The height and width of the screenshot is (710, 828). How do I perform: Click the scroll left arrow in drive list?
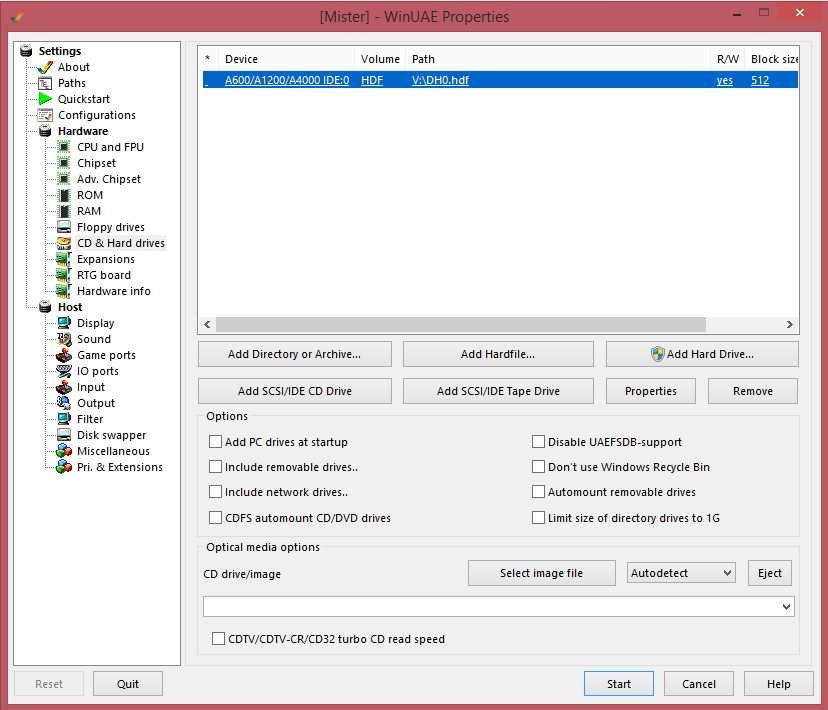pos(208,325)
